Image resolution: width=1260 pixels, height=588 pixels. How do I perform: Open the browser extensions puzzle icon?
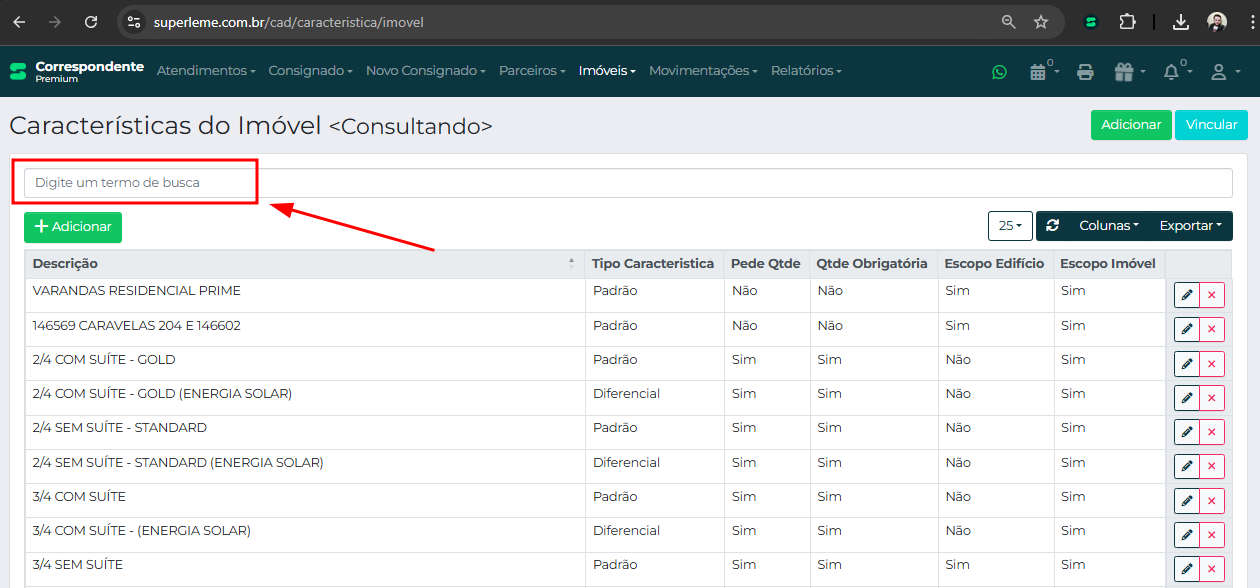pyautogui.click(x=1128, y=22)
